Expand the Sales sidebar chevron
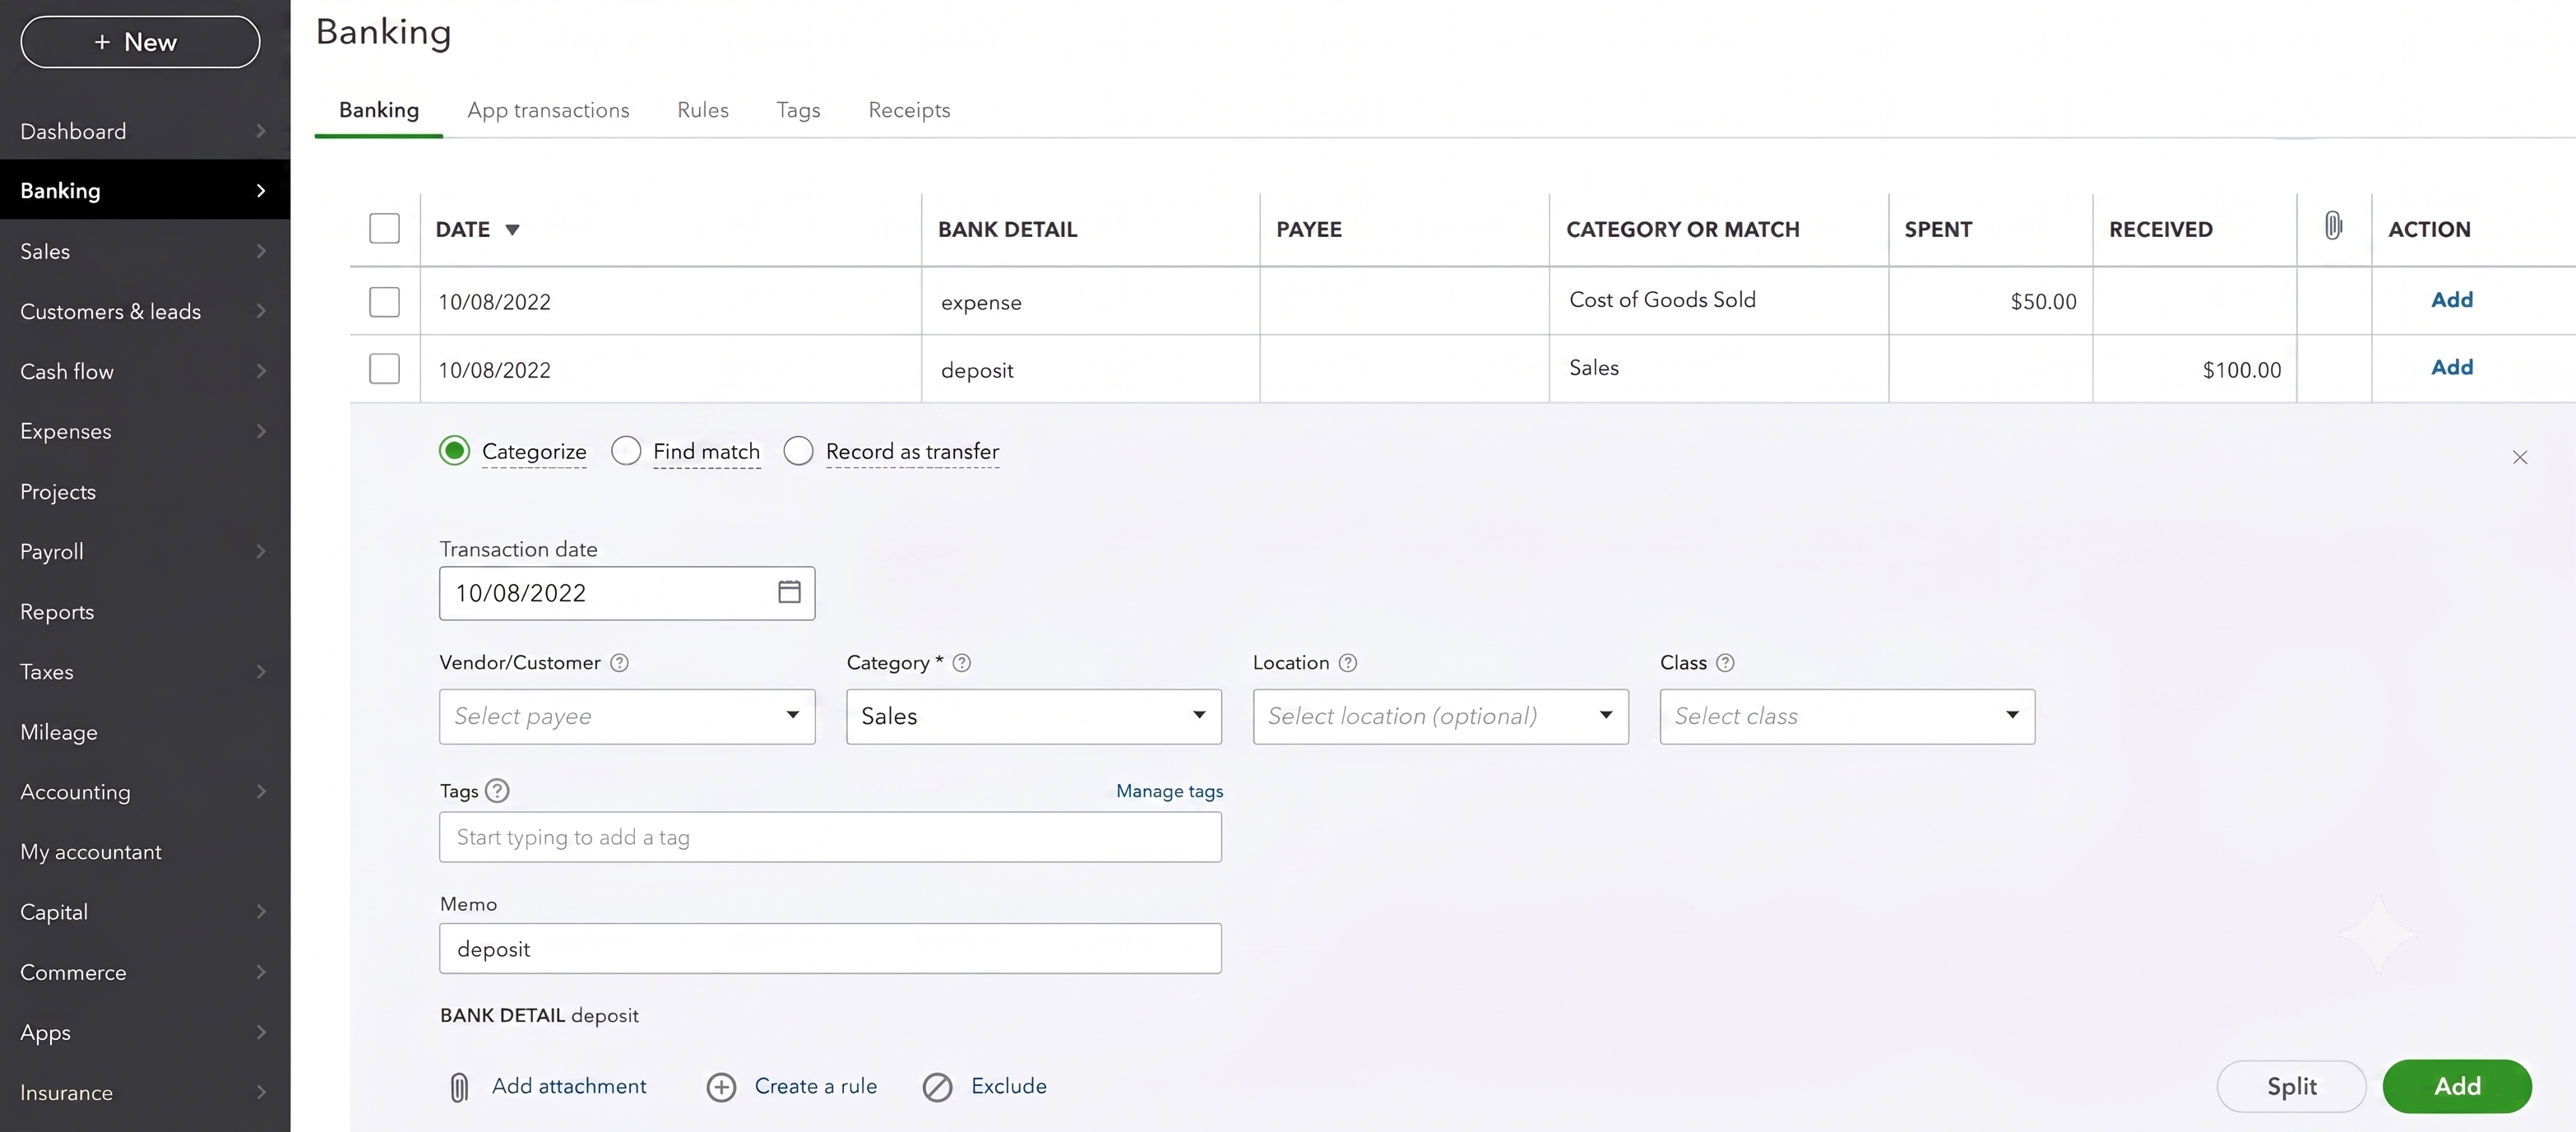The width and height of the screenshot is (2576, 1132). (261, 251)
